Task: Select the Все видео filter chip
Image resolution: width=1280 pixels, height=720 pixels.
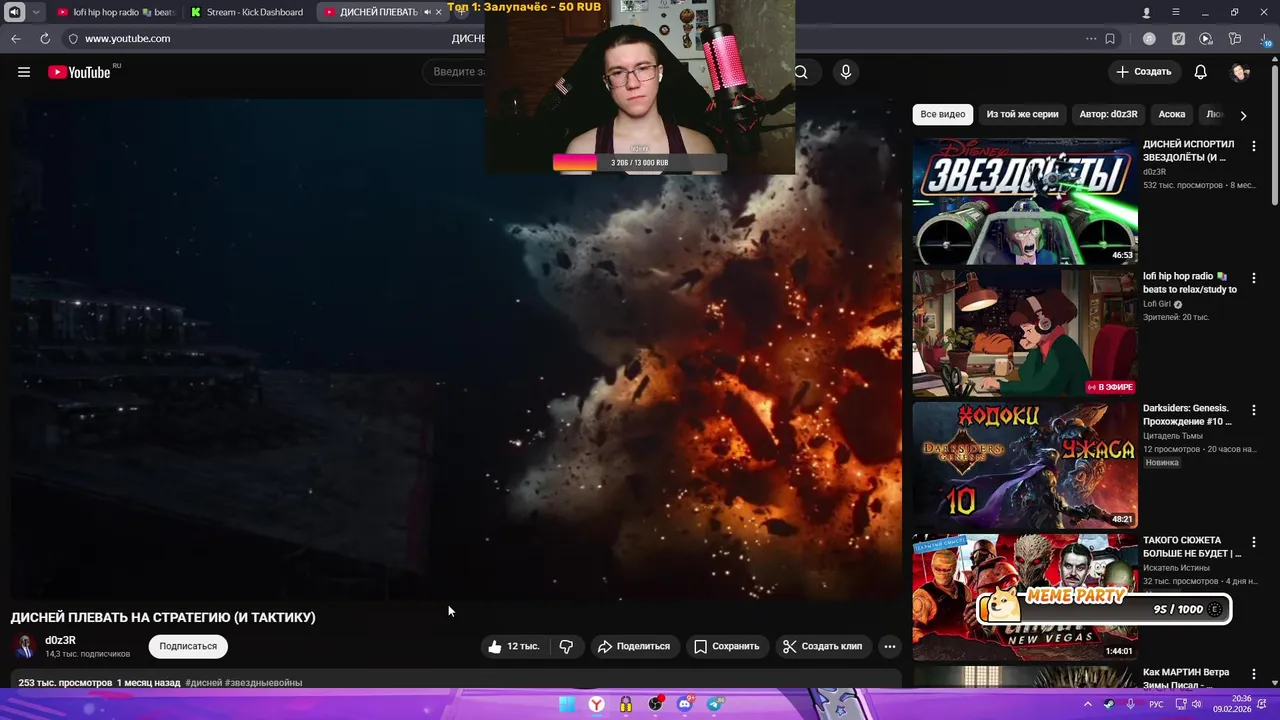Action: (943, 114)
